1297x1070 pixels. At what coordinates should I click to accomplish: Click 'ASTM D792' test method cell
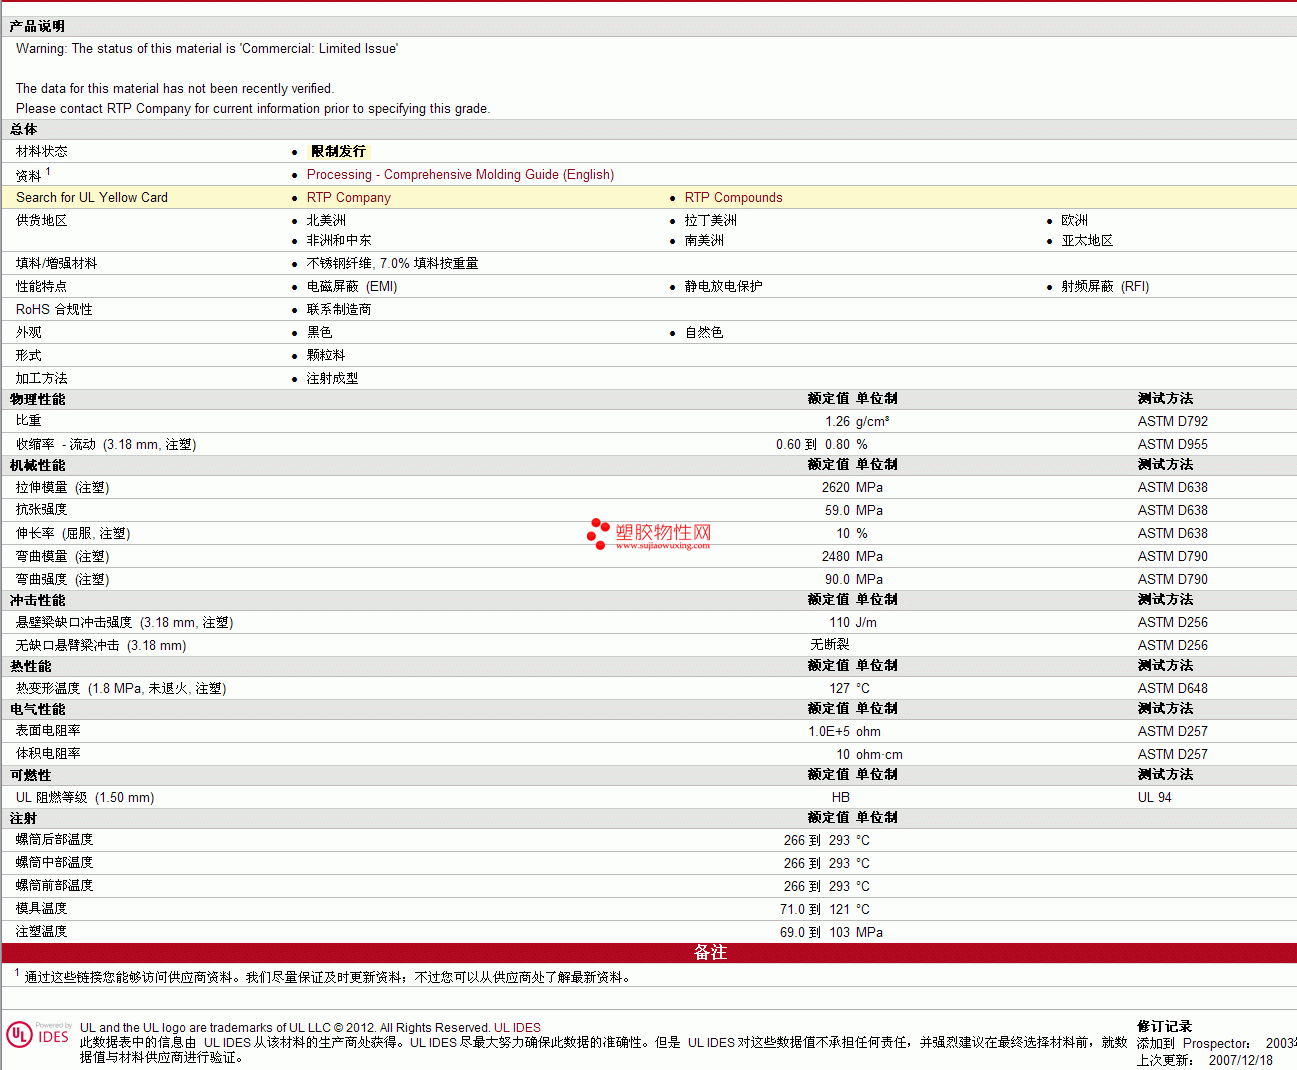(1172, 421)
